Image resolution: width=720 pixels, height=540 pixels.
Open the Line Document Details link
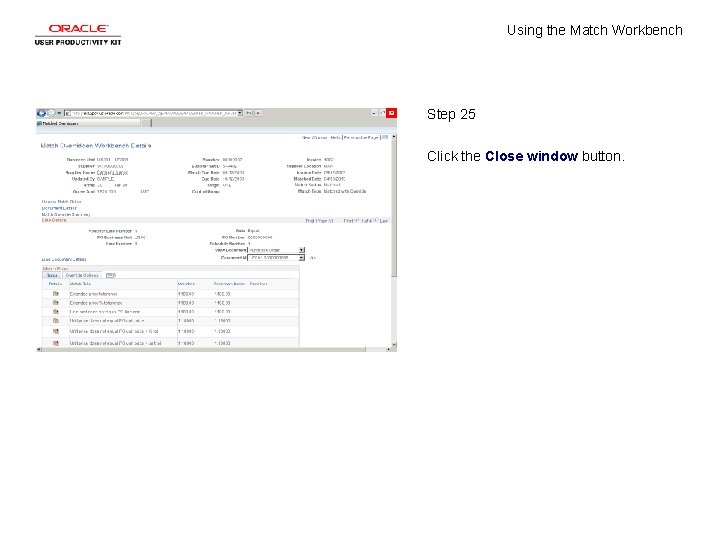tap(64, 259)
